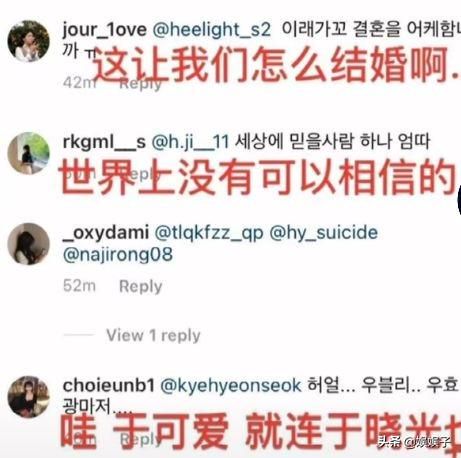Click the jour_1ove username

point(105,29)
